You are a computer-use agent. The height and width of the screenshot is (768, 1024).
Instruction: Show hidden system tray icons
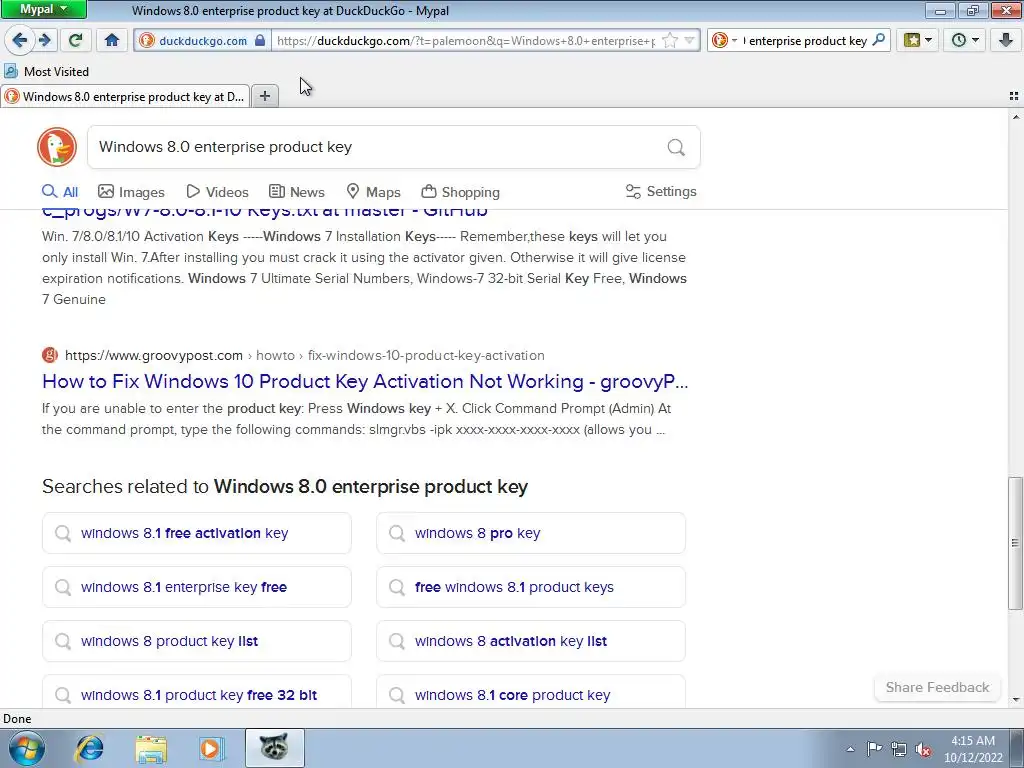850,749
